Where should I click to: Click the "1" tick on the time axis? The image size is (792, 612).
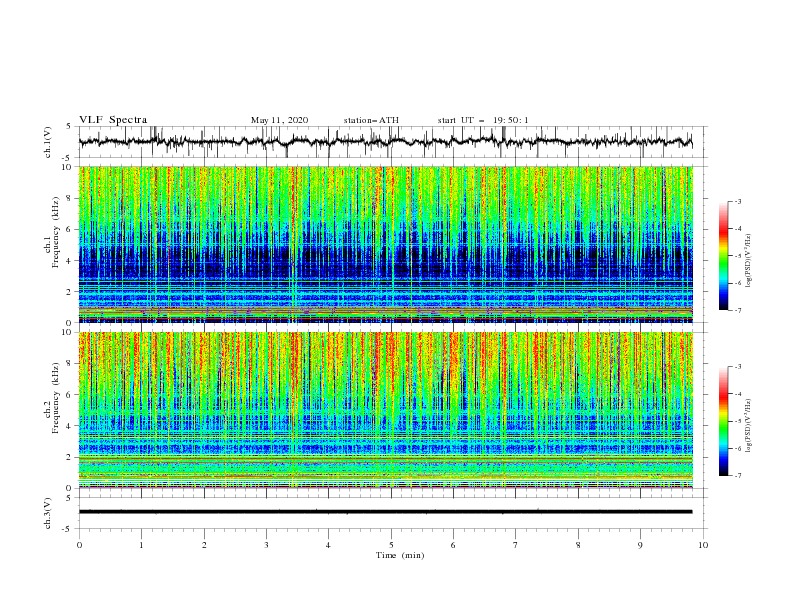[x=141, y=545]
